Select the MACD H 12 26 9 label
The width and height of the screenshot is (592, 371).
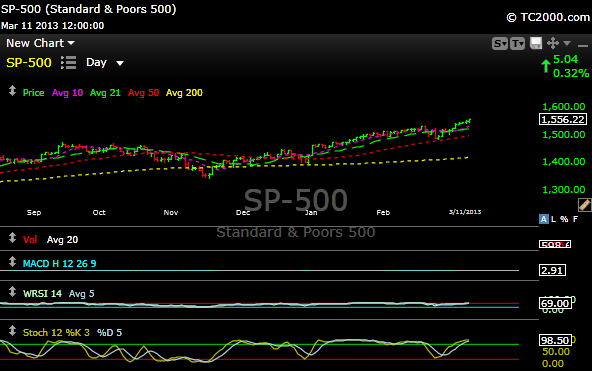coord(59,263)
